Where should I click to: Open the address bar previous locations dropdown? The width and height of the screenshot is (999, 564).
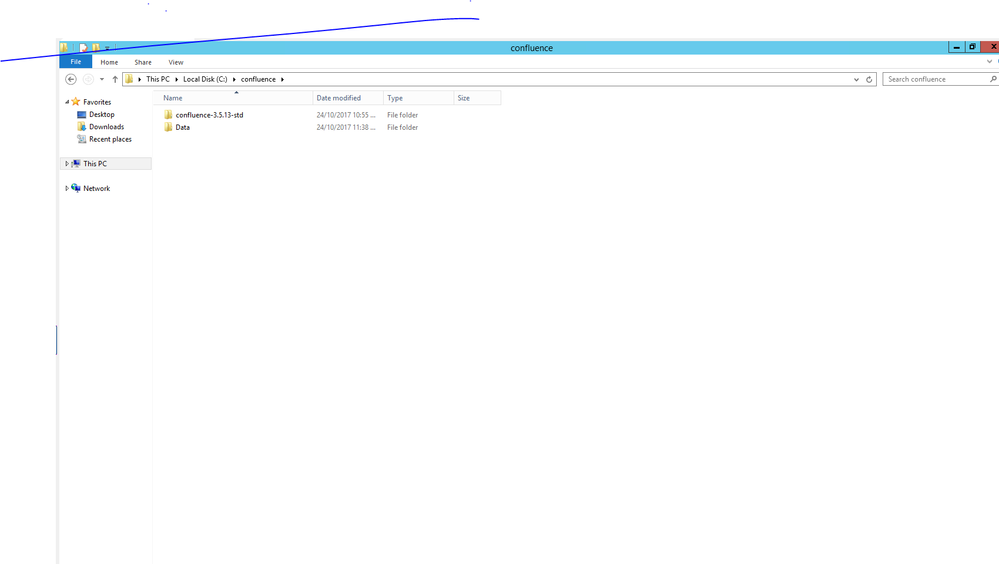(856, 80)
